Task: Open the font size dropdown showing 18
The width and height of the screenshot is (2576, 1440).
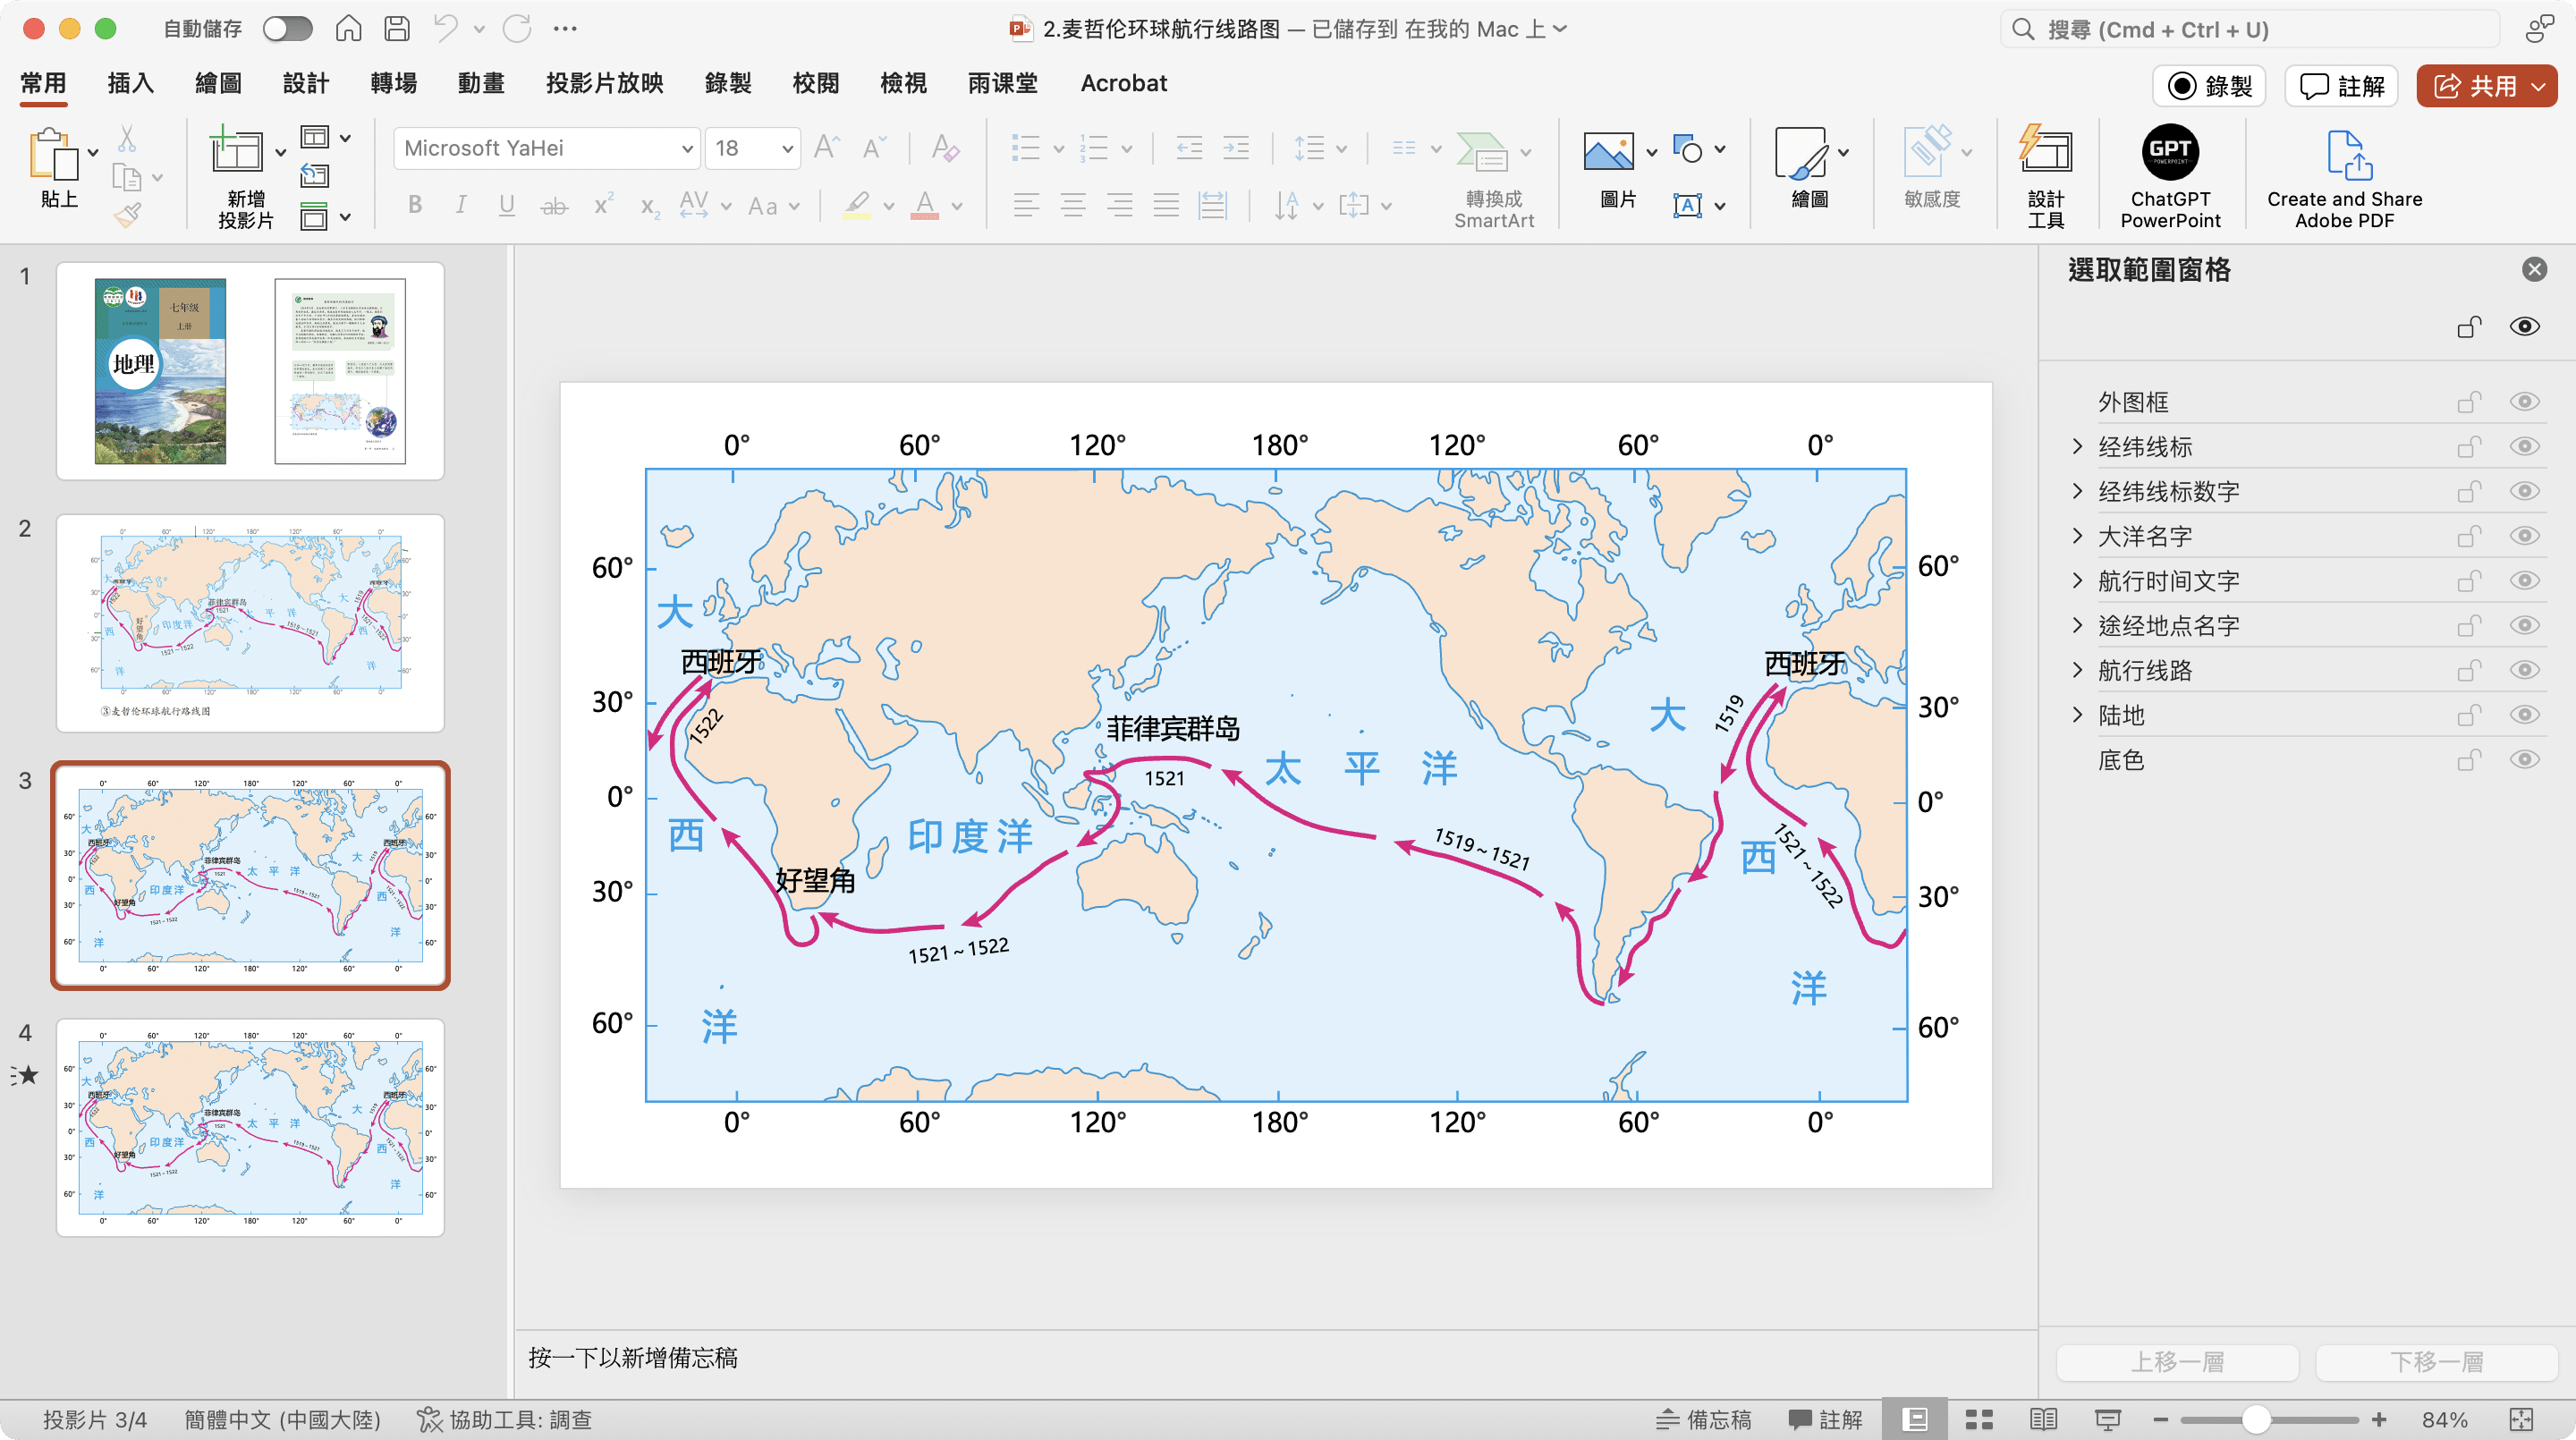Action: [x=787, y=149]
